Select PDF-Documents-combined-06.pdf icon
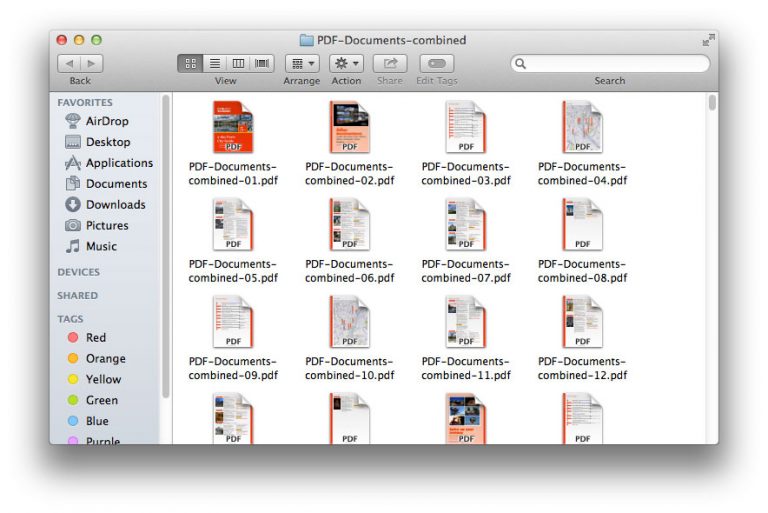768x513 pixels. (350, 224)
